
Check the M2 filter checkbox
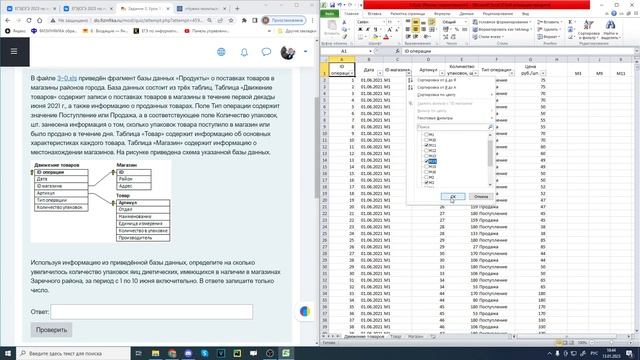click(x=426, y=178)
